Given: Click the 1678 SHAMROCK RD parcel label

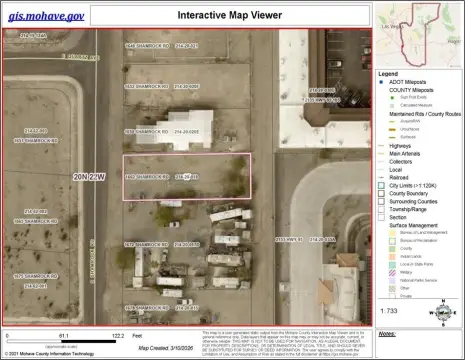Looking at the screenshot, I should pos(147,308).
